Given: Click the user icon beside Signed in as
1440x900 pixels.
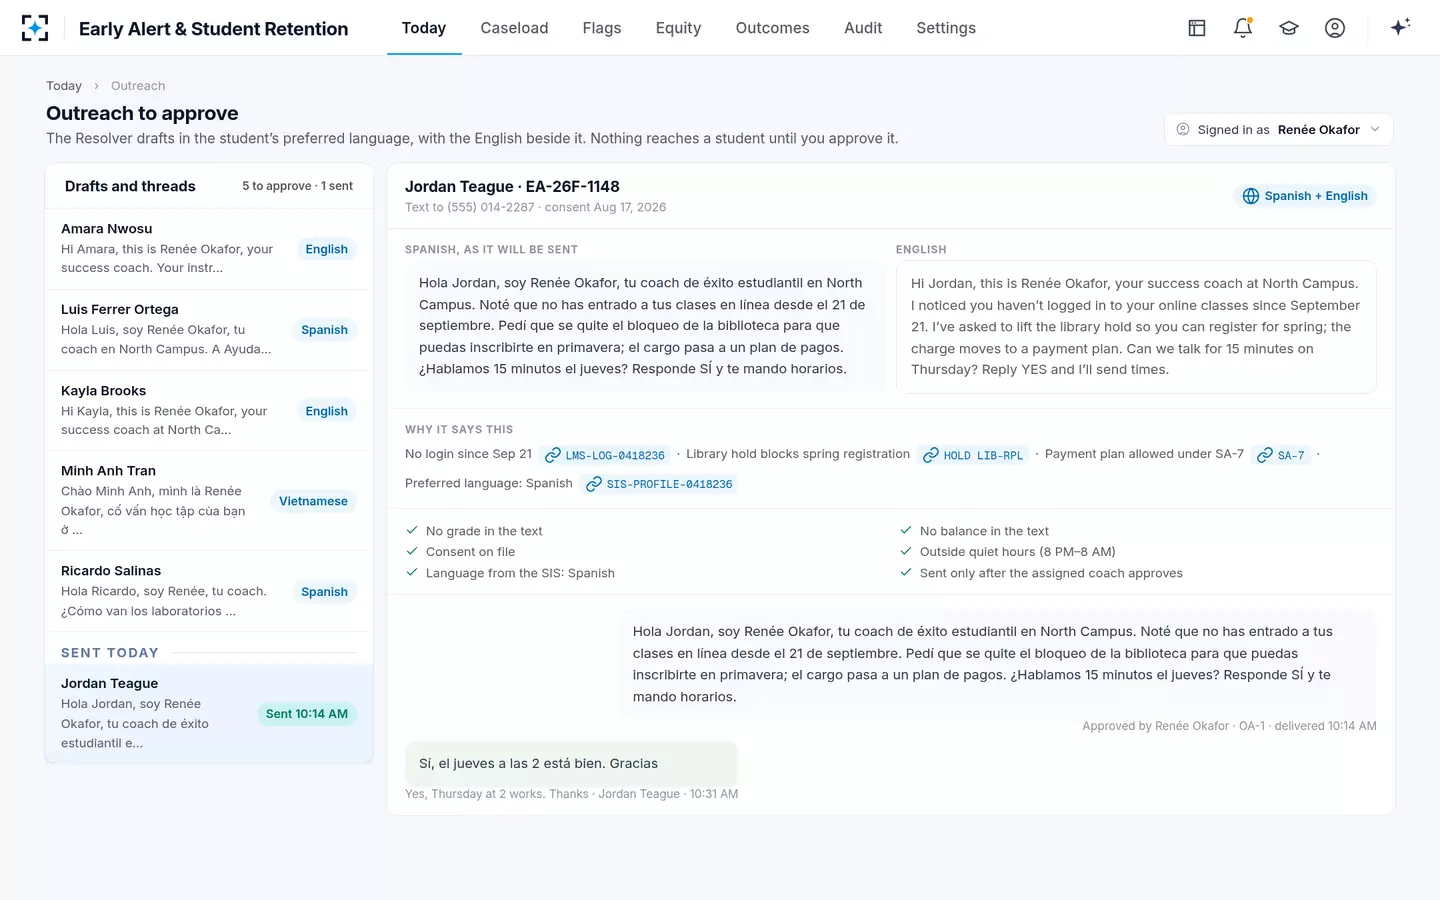Looking at the screenshot, I should pos(1183,129).
